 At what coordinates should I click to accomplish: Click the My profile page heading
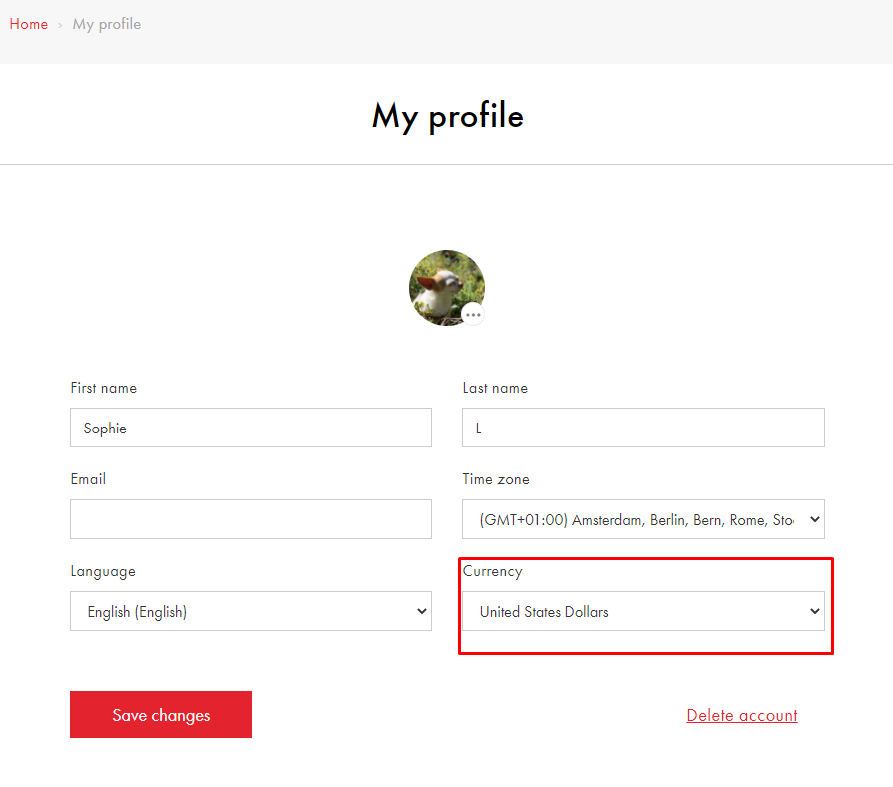pos(447,116)
